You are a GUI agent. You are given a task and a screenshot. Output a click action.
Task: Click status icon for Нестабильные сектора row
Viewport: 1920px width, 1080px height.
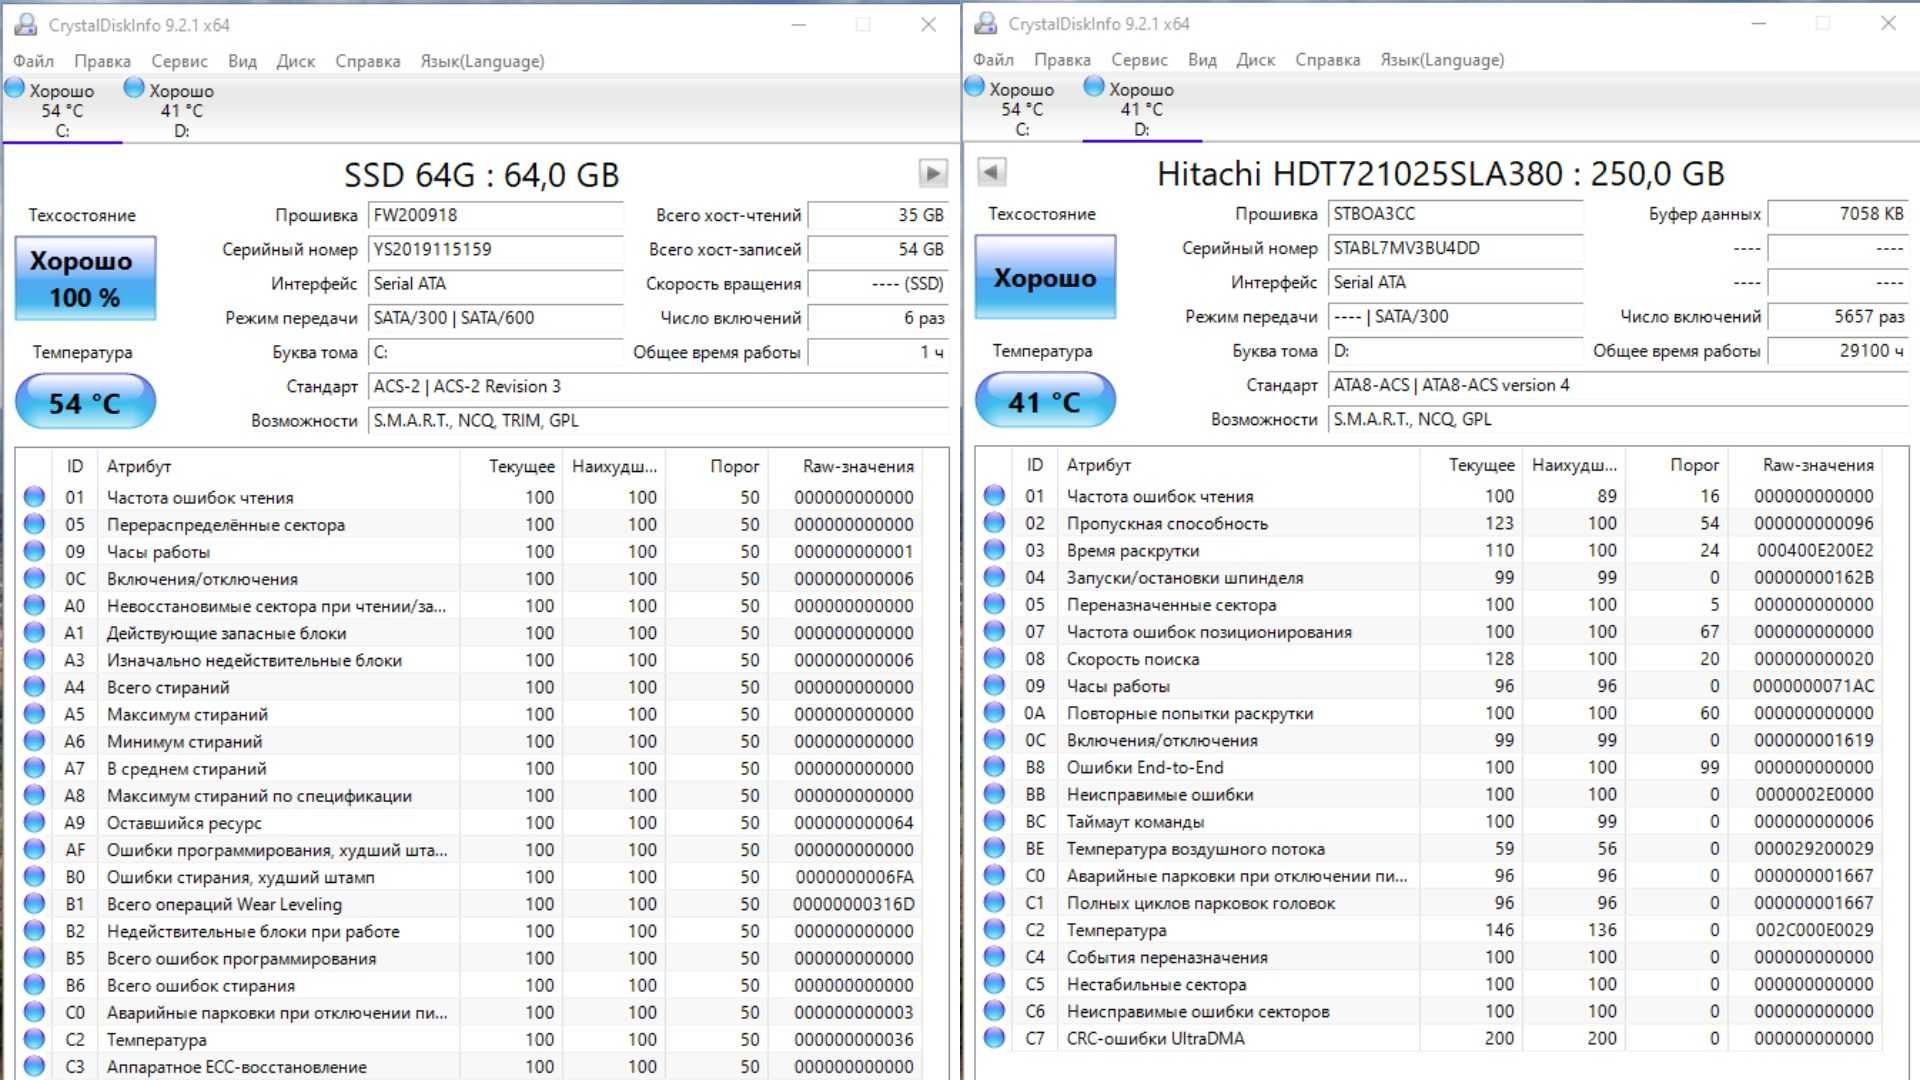click(x=994, y=984)
